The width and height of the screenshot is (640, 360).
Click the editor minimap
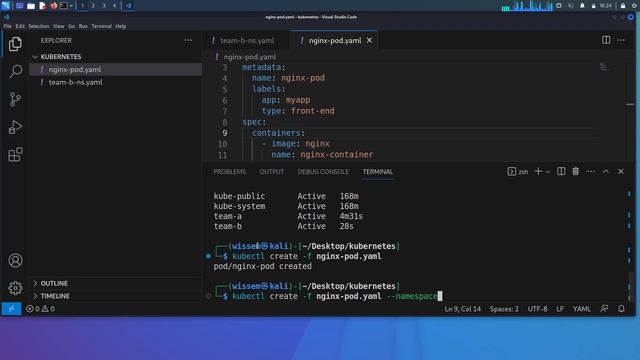(603, 67)
